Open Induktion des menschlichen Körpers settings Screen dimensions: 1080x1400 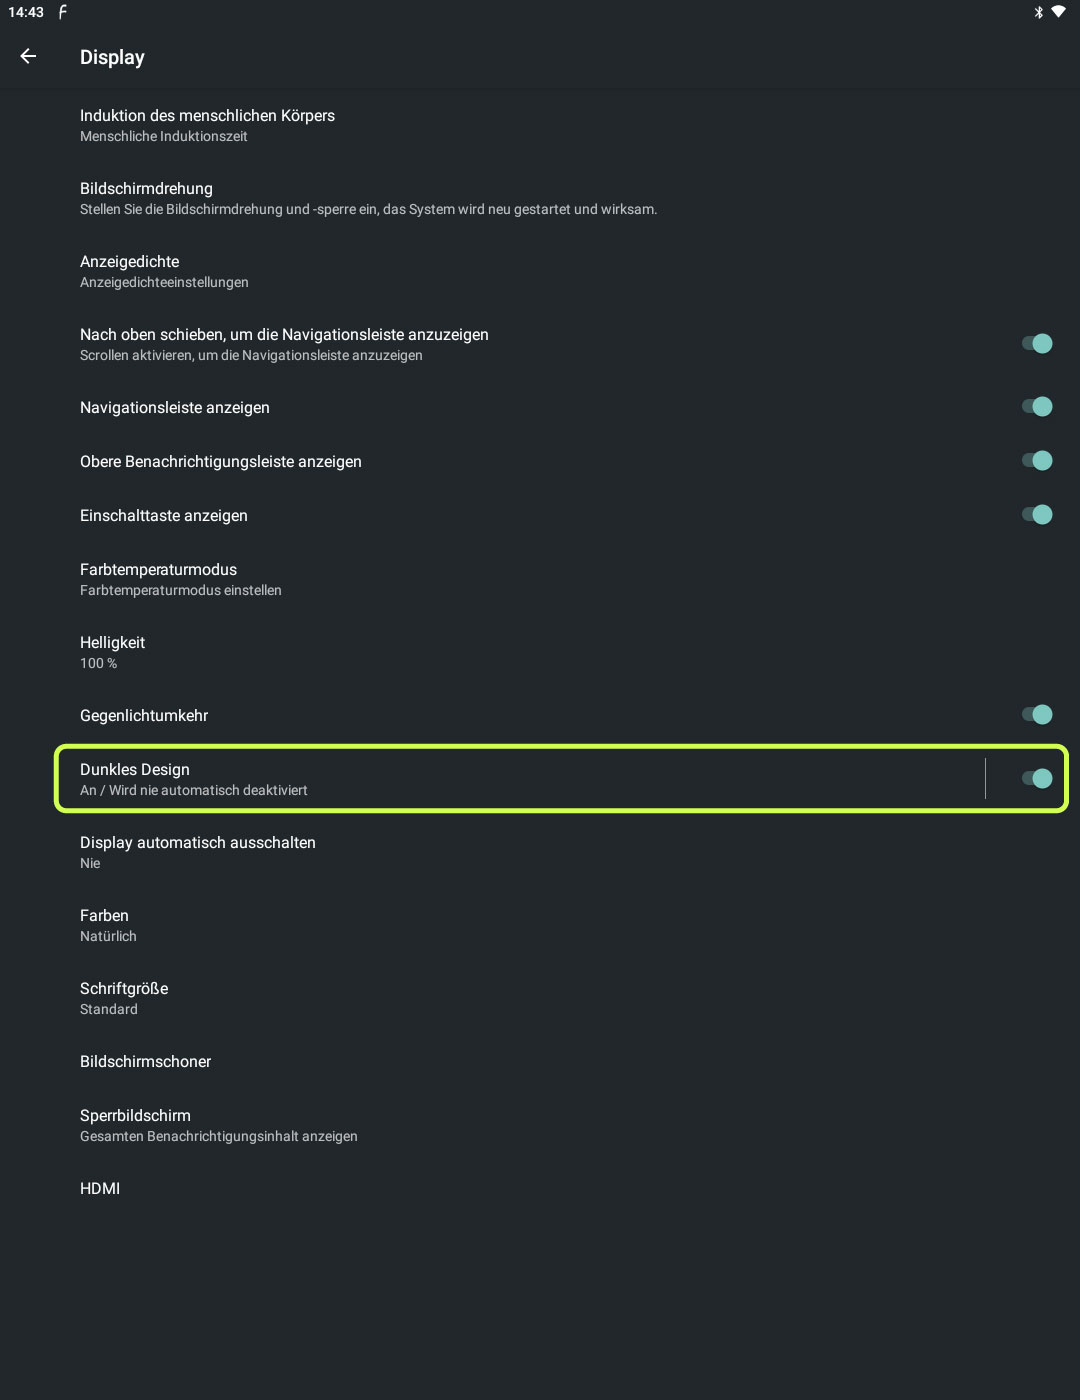click(207, 125)
